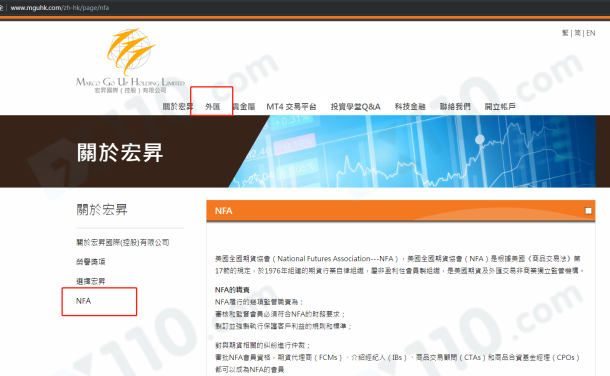Open the second sidebar link ending in 獎項
The image size is (610, 376).
(x=90, y=262)
